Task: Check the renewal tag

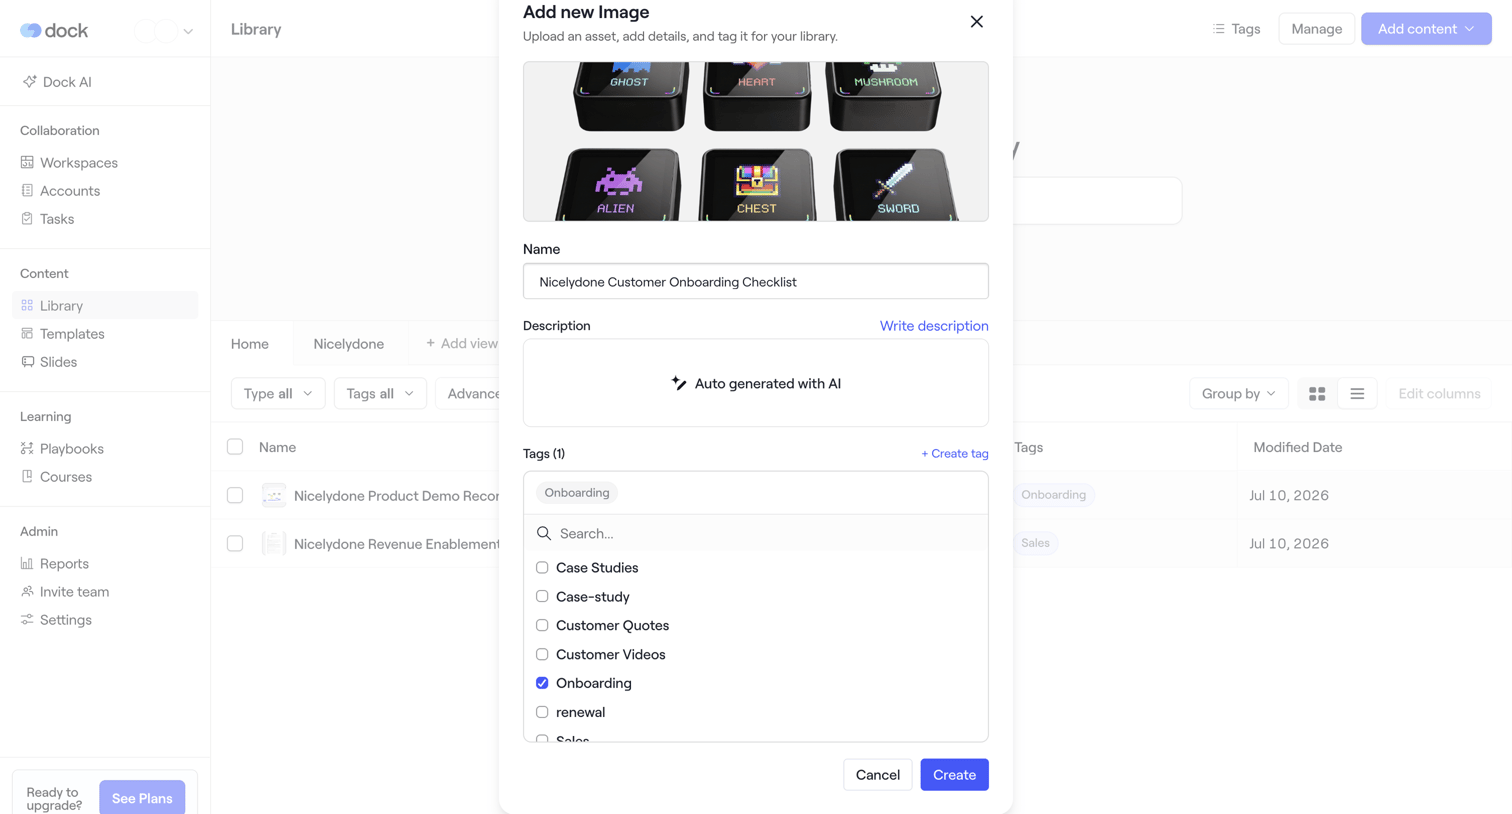Action: [542, 712]
